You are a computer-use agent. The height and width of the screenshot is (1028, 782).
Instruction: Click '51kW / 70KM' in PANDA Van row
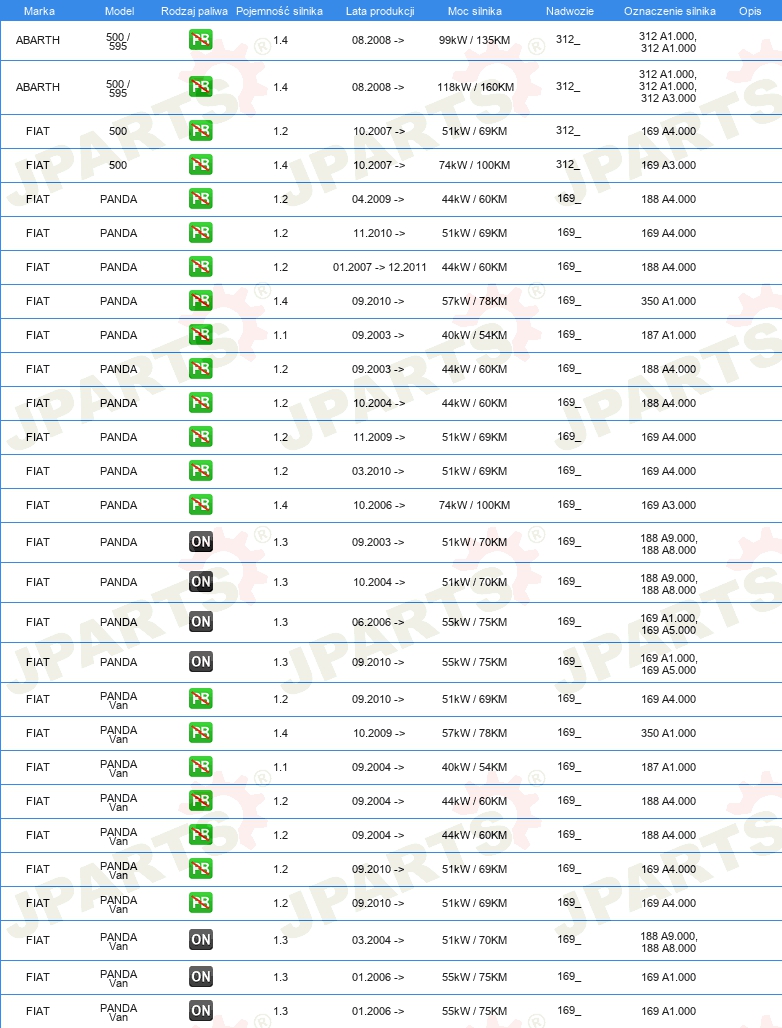pyautogui.click(x=475, y=939)
